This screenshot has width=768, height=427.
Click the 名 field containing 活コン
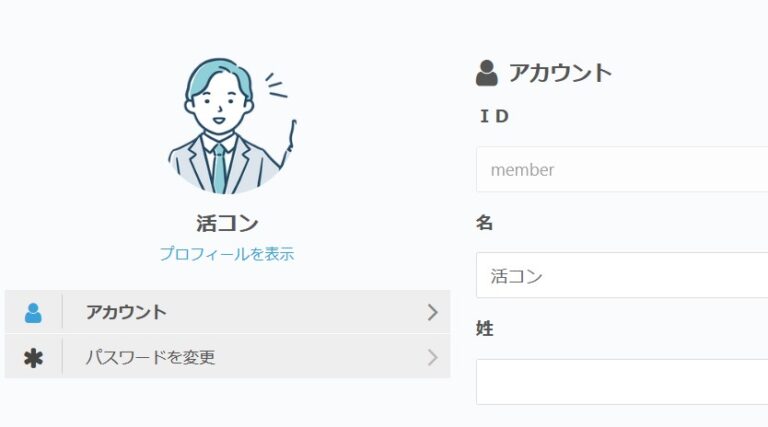point(622,276)
